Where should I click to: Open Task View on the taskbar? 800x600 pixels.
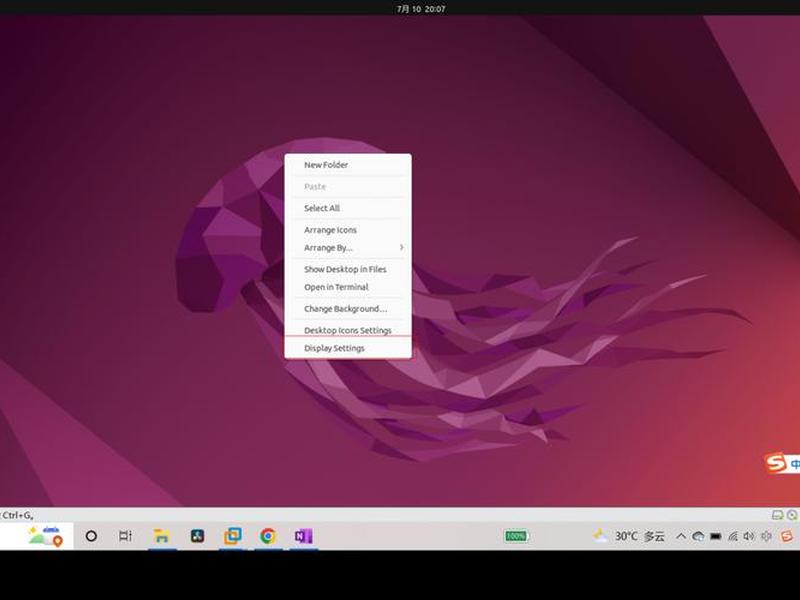click(x=126, y=536)
